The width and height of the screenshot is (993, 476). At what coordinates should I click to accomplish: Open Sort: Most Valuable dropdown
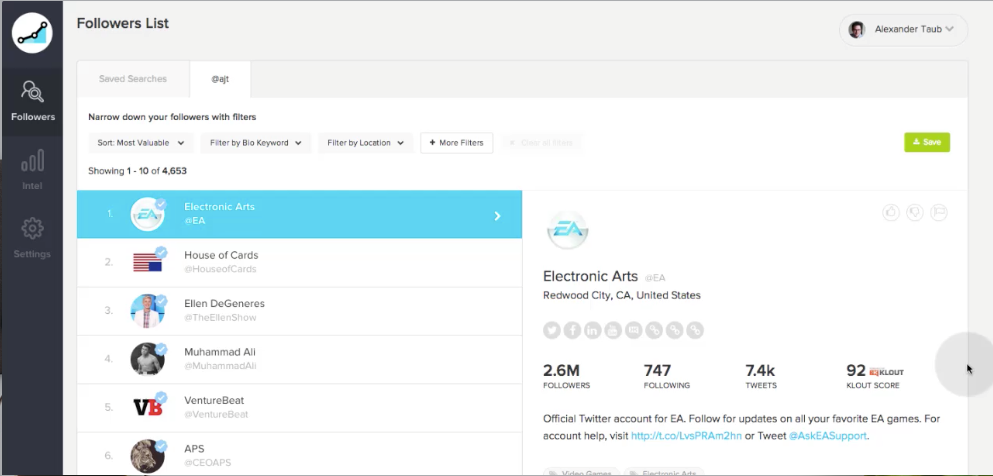pyautogui.click(x=141, y=143)
